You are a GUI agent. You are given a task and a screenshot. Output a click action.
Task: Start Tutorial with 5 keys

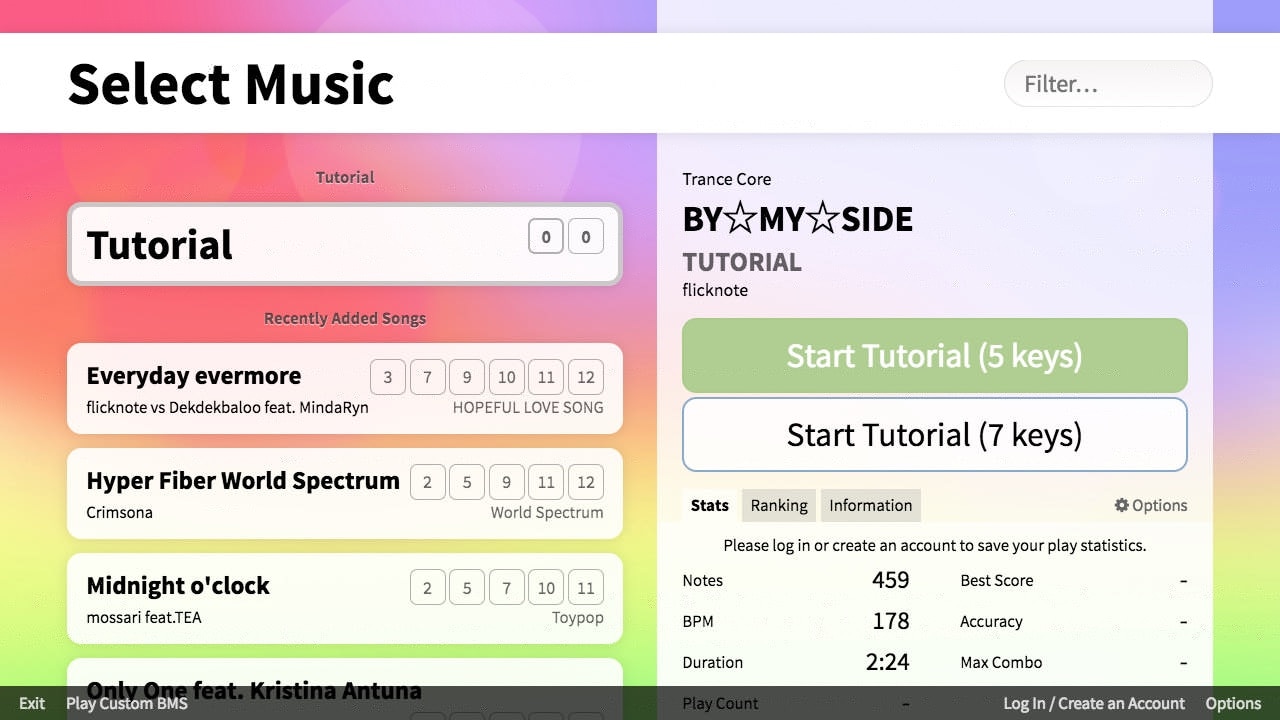tap(934, 356)
